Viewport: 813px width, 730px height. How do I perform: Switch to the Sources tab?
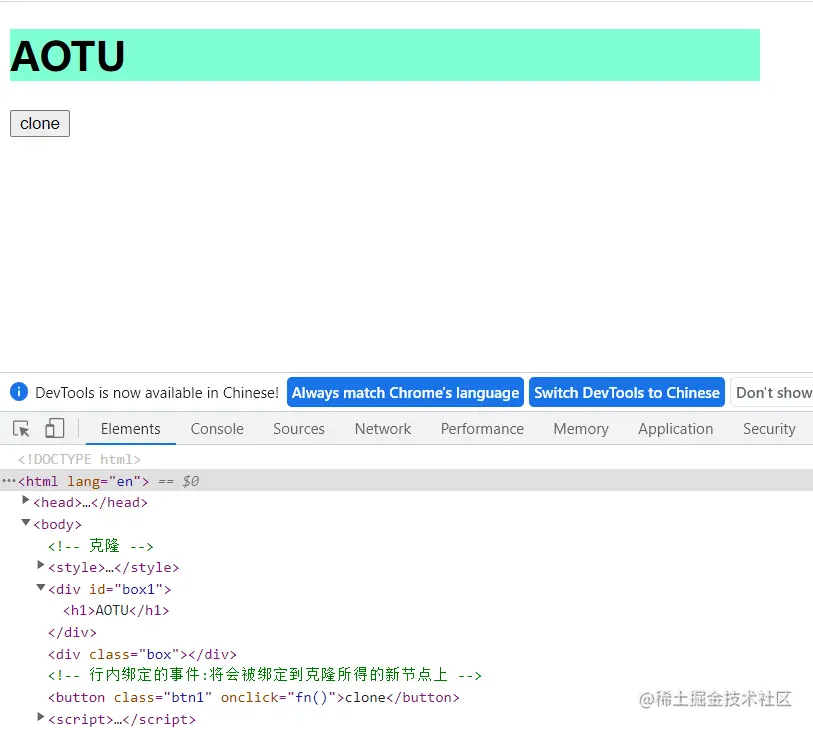click(299, 429)
